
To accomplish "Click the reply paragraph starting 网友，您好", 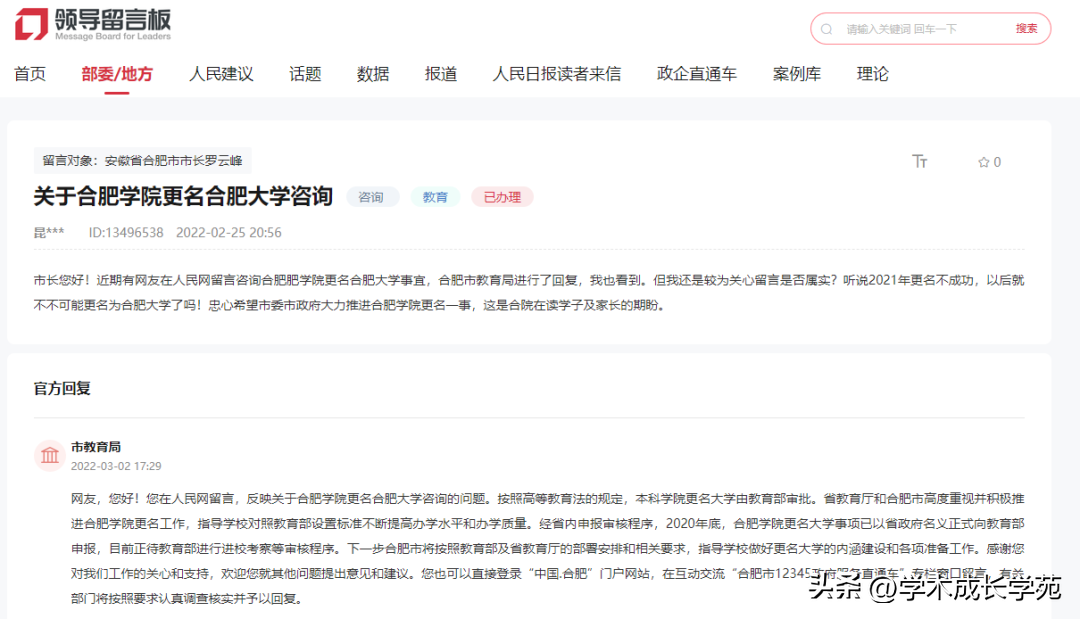I will (x=548, y=548).
